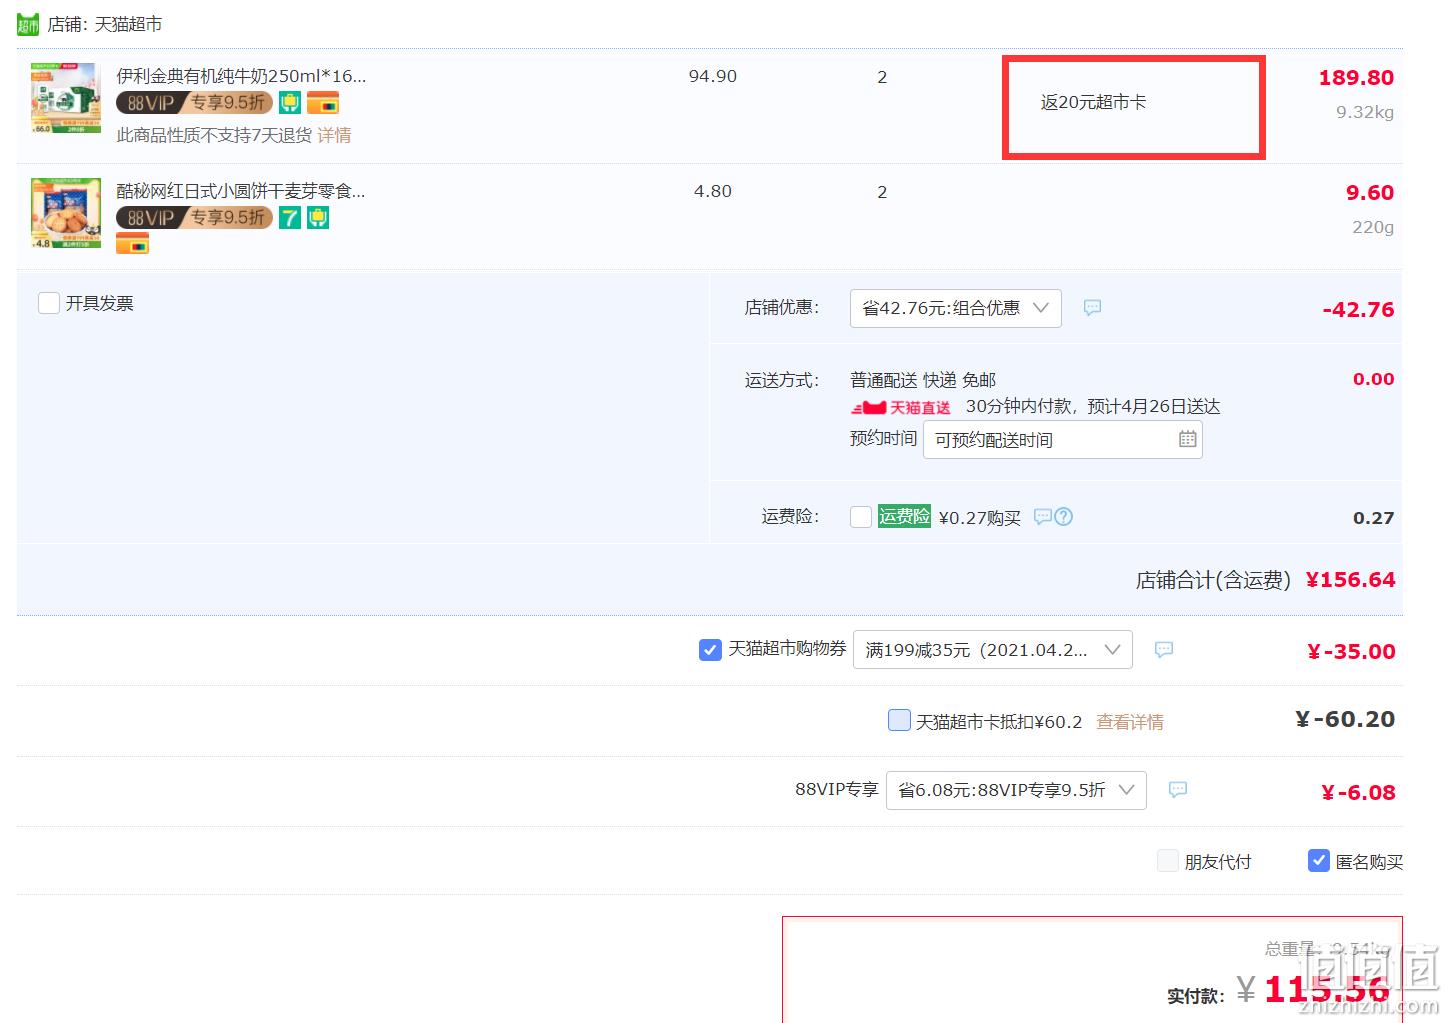
Task: Click the milk unit price 94.90
Action: tap(713, 77)
